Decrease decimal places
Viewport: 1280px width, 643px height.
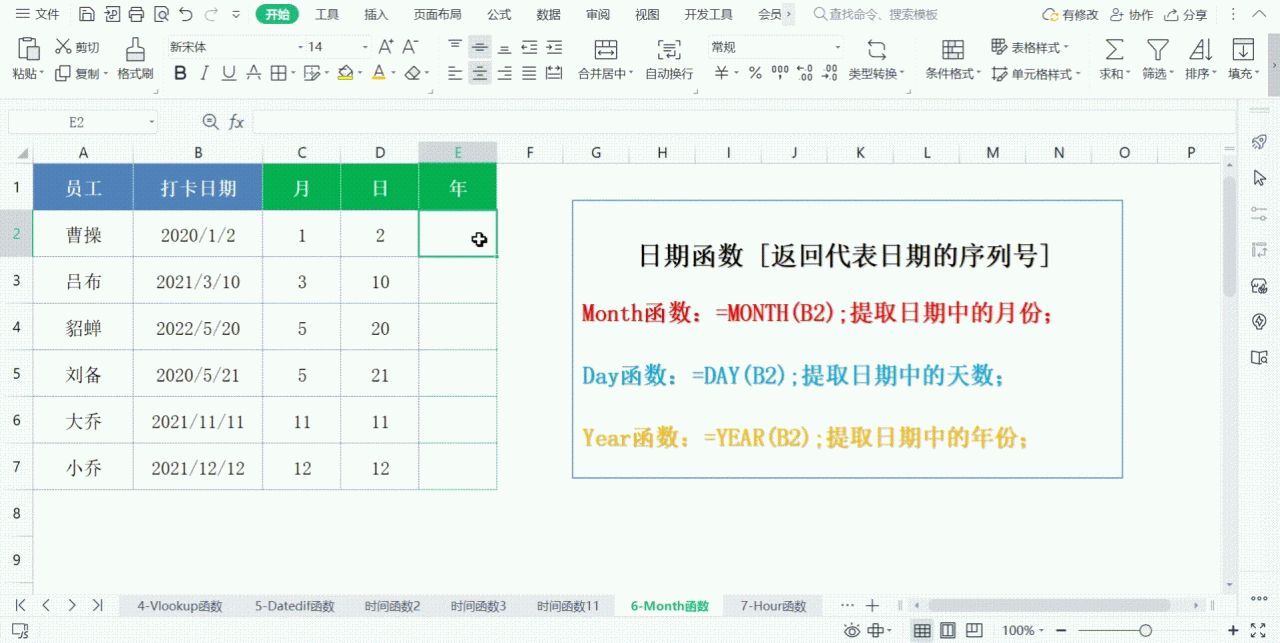pos(831,73)
